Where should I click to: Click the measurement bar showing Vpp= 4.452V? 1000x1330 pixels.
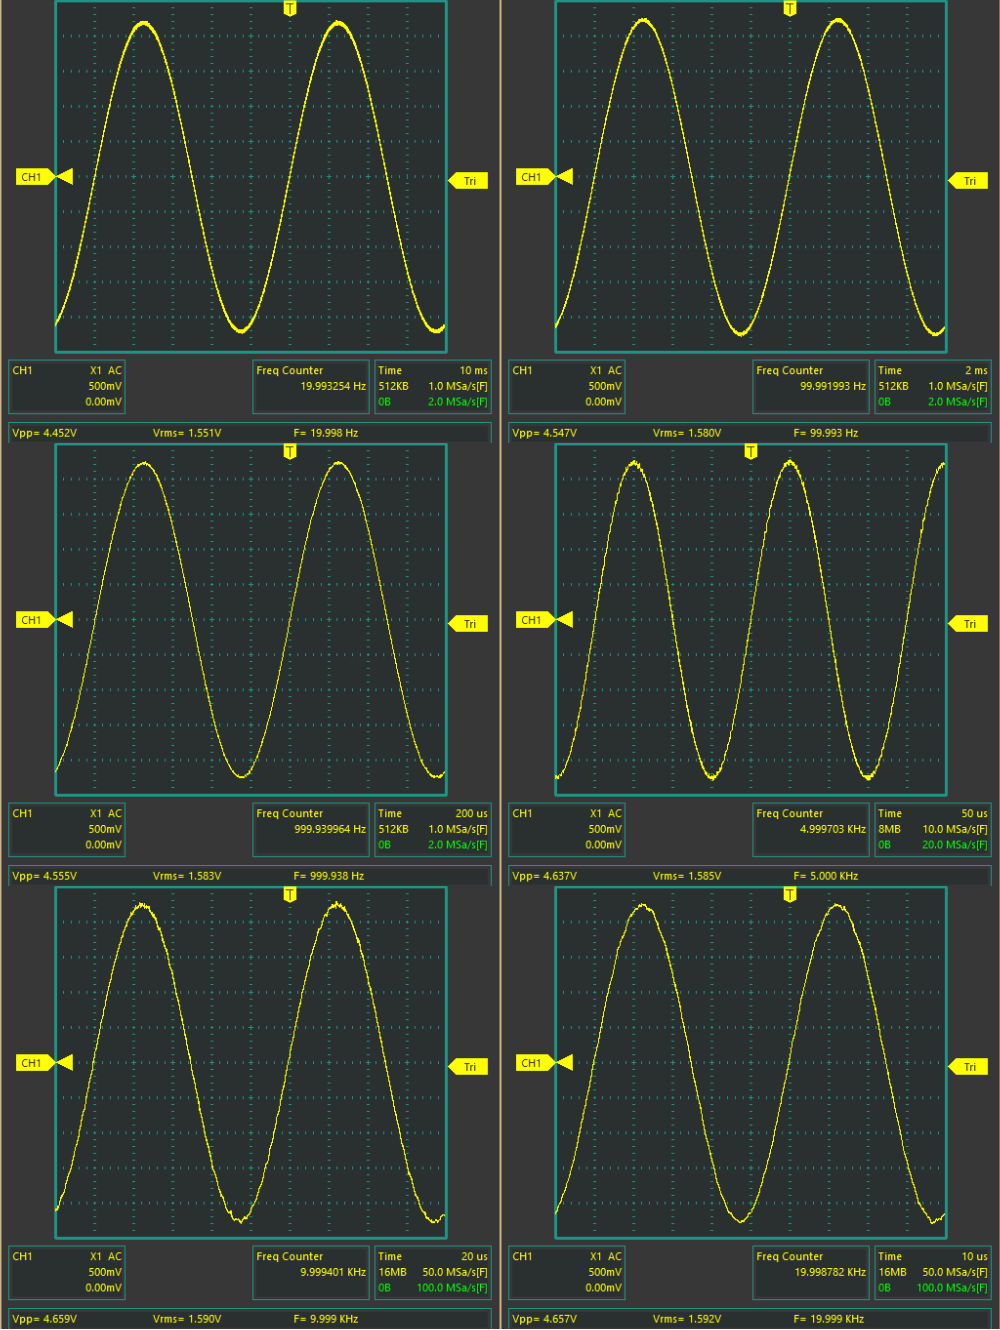[250, 433]
